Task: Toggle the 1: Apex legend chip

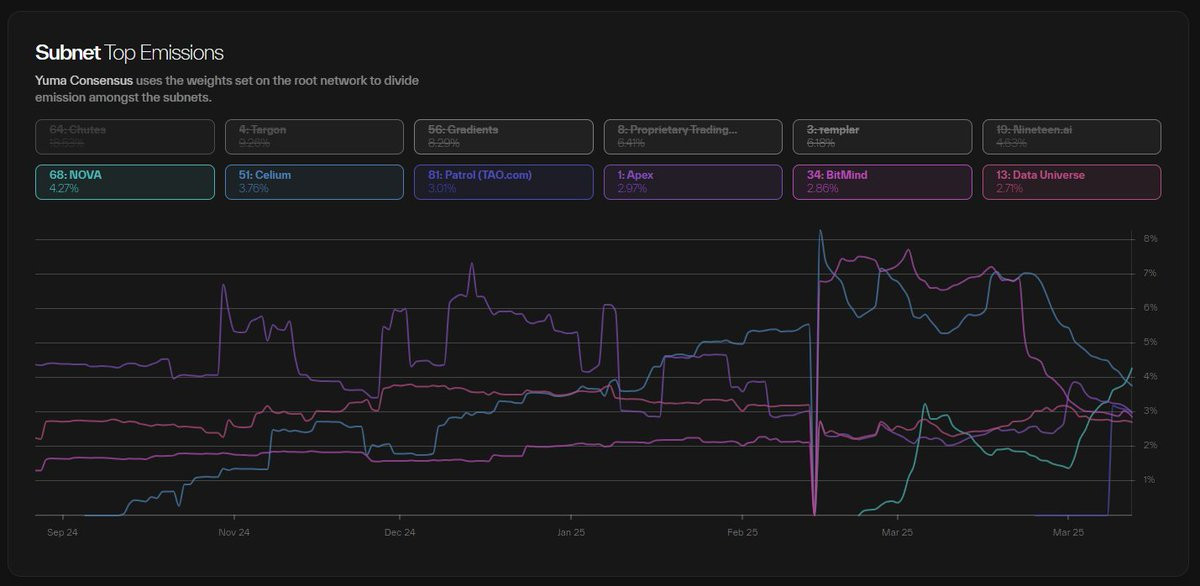Action: click(x=693, y=182)
